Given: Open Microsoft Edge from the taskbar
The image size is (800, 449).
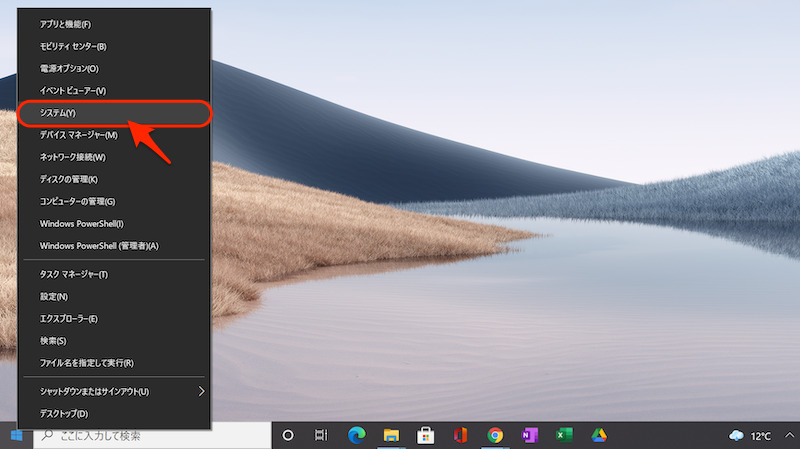Looking at the screenshot, I should point(356,436).
